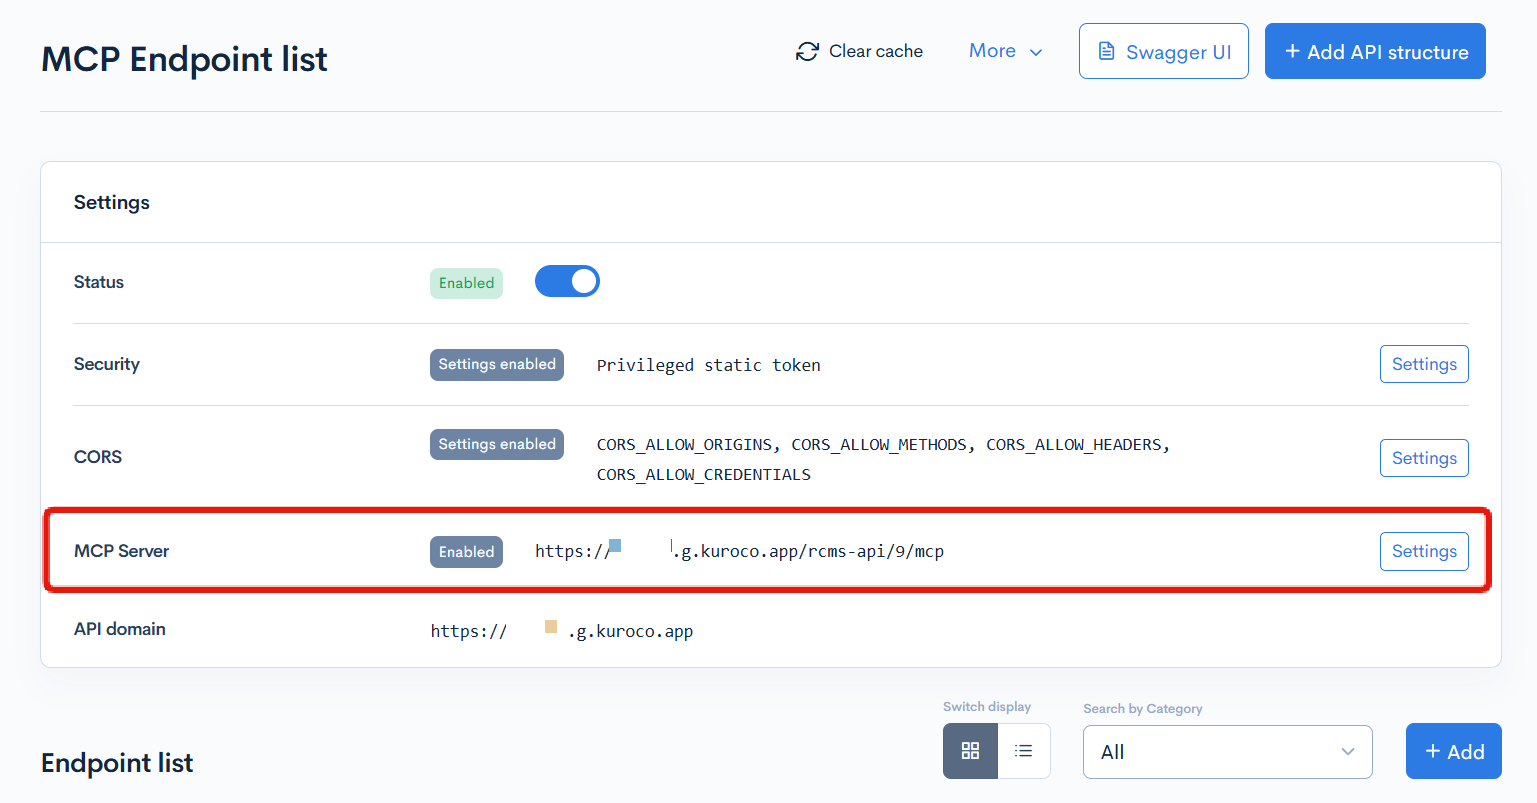Click the Enabled badge next to Status

click(x=466, y=282)
